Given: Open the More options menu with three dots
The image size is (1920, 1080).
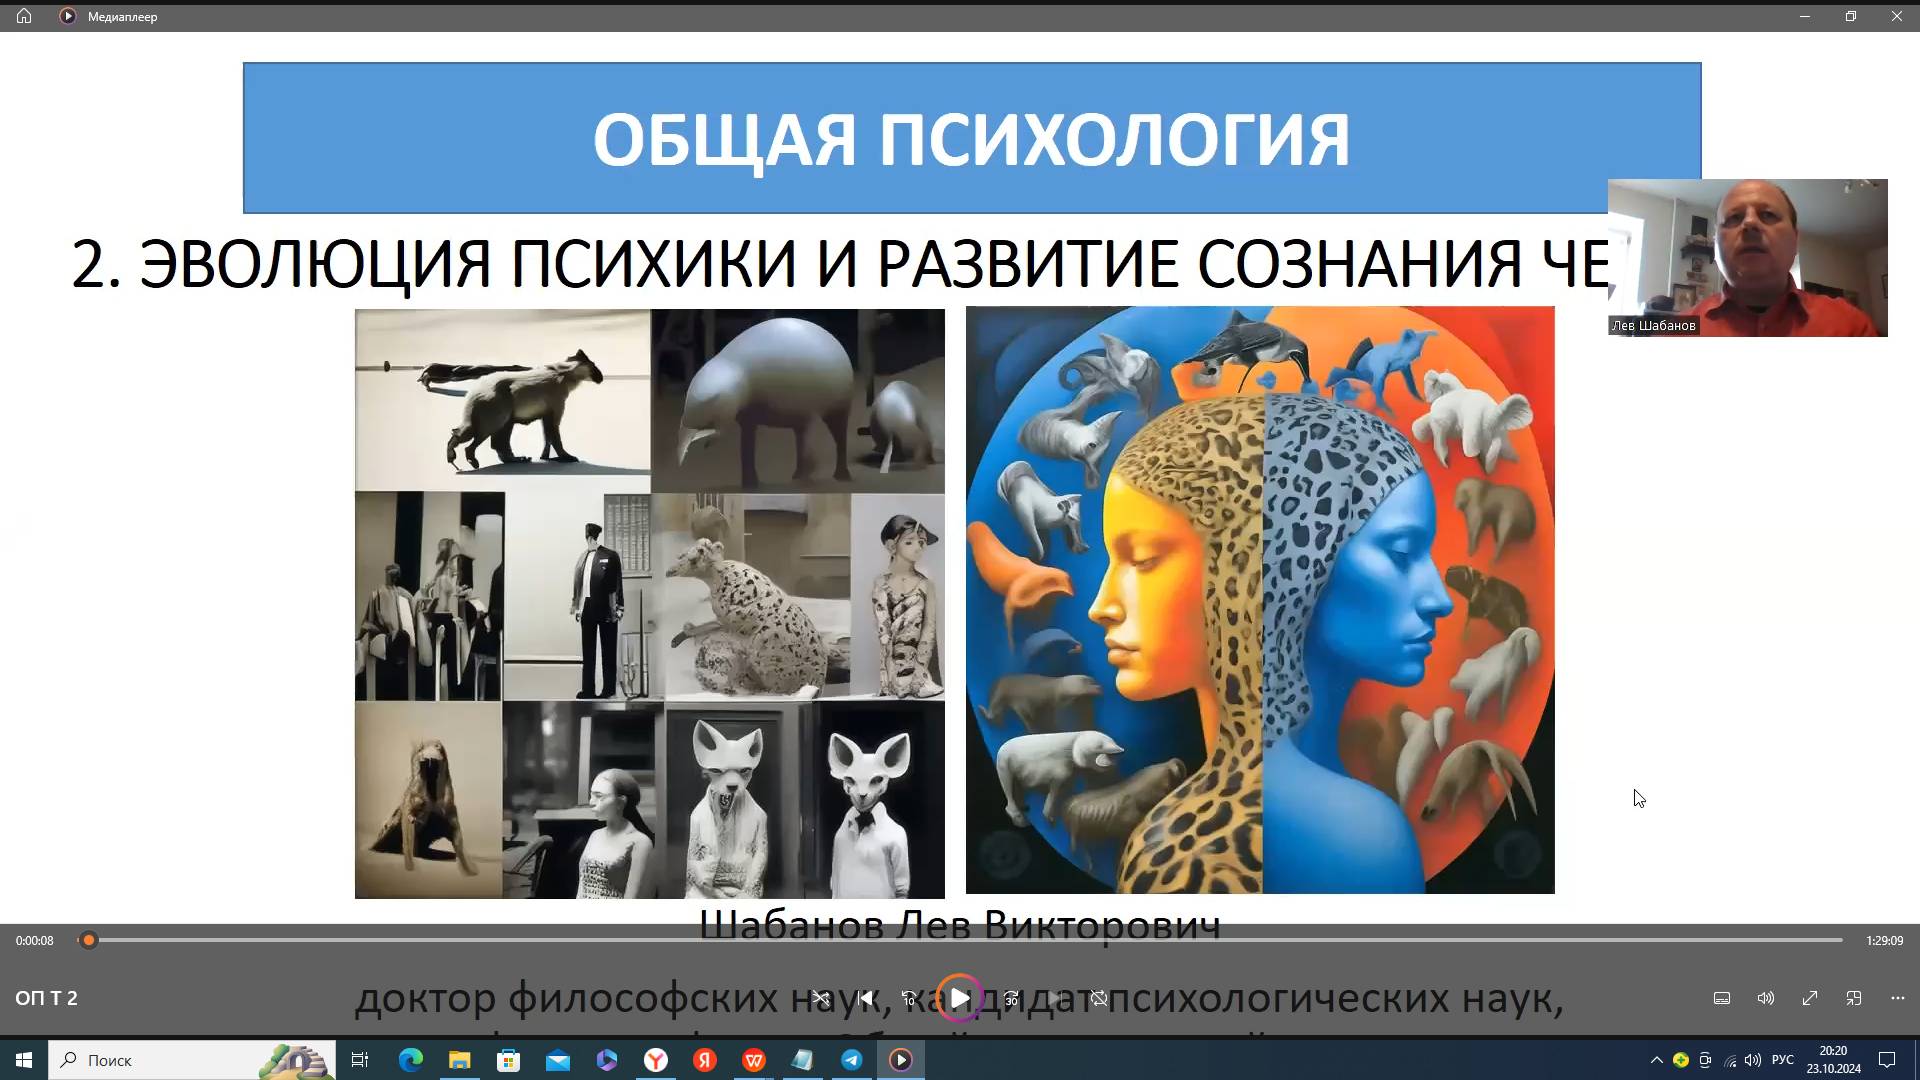Looking at the screenshot, I should coord(1896,997).
